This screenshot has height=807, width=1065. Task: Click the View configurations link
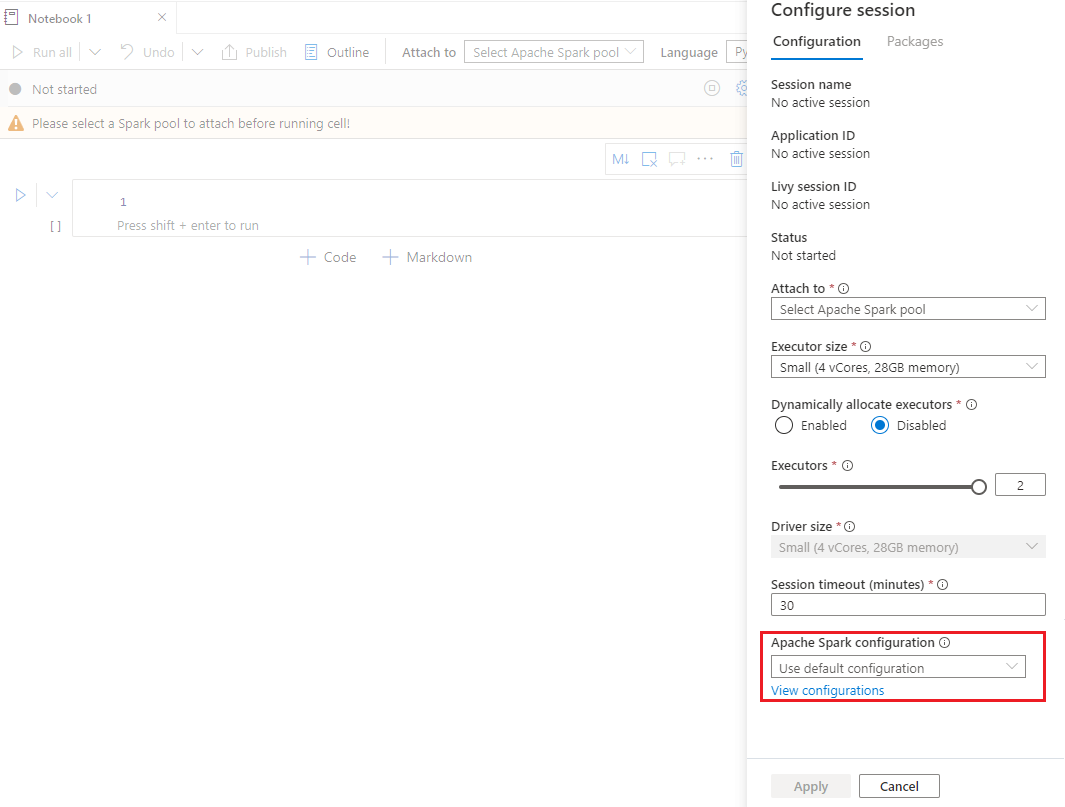click(827, 690)
